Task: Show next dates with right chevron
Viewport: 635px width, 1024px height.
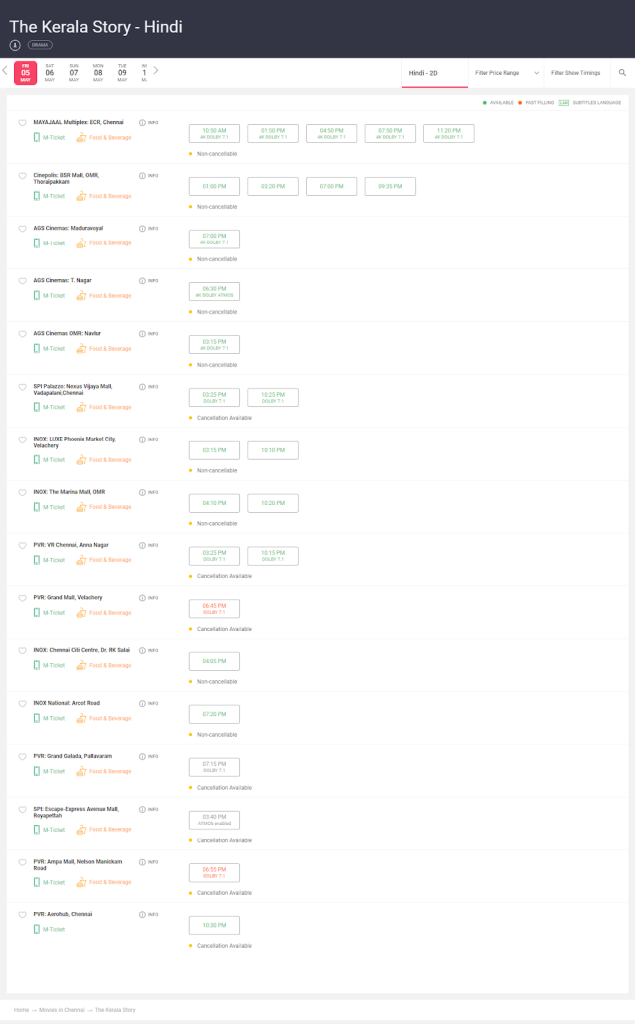Action: [155, 71]
